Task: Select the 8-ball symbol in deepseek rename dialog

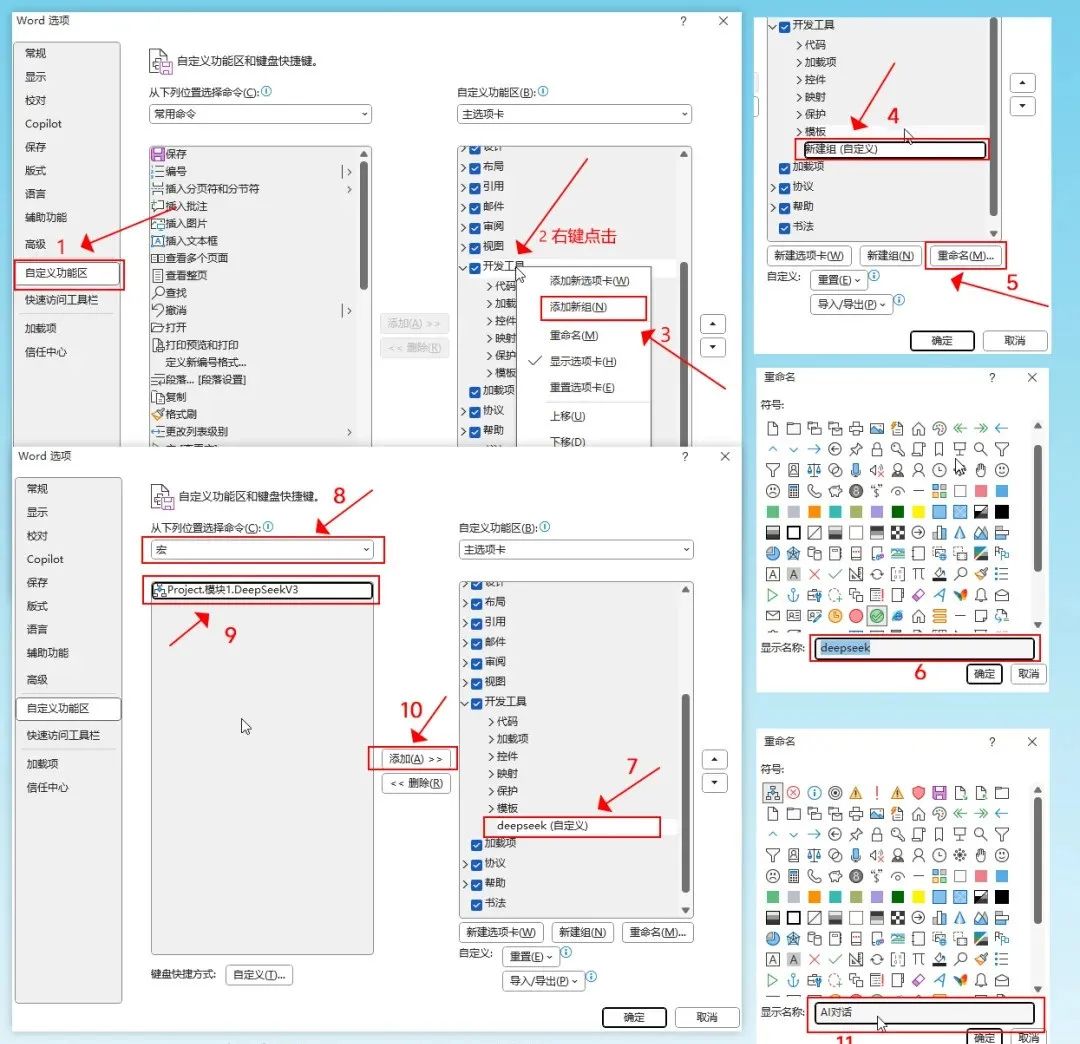Action: (x=855, y=491)
